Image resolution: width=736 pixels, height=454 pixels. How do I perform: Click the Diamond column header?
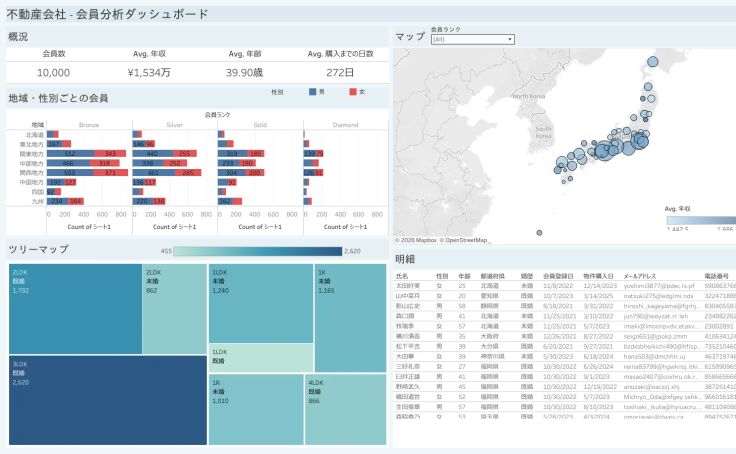[345, 125]
